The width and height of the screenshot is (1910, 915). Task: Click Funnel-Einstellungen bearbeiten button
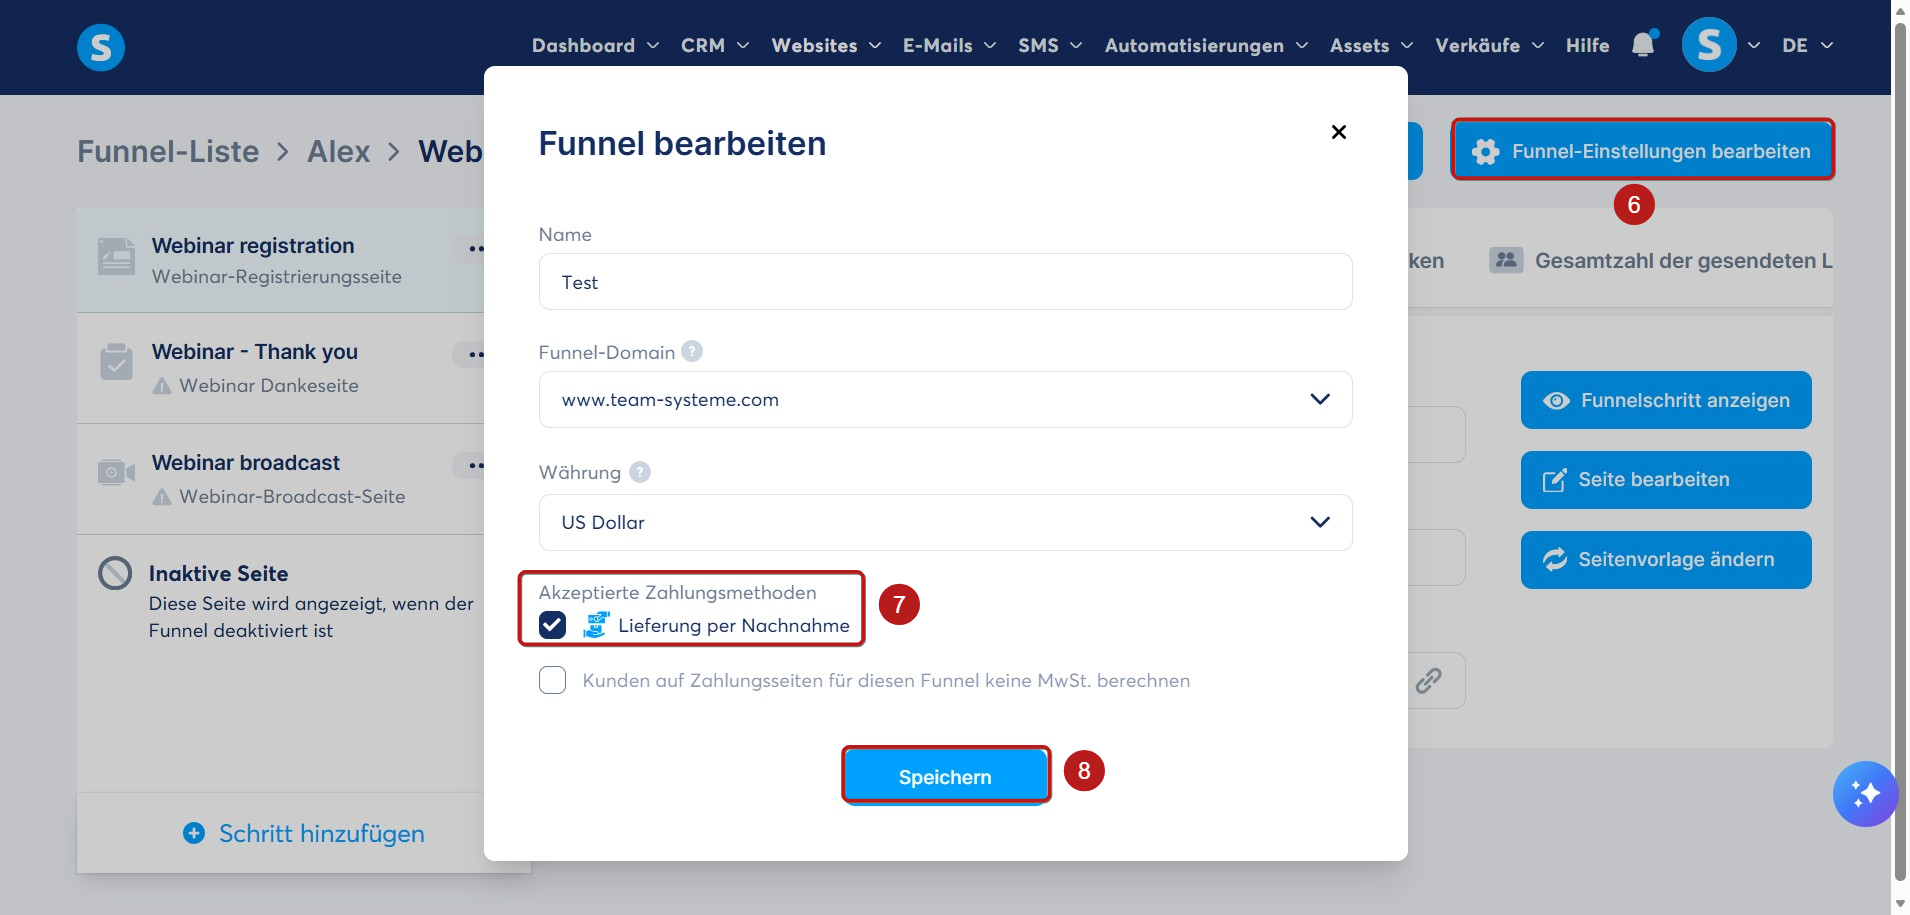point(1642,151)
